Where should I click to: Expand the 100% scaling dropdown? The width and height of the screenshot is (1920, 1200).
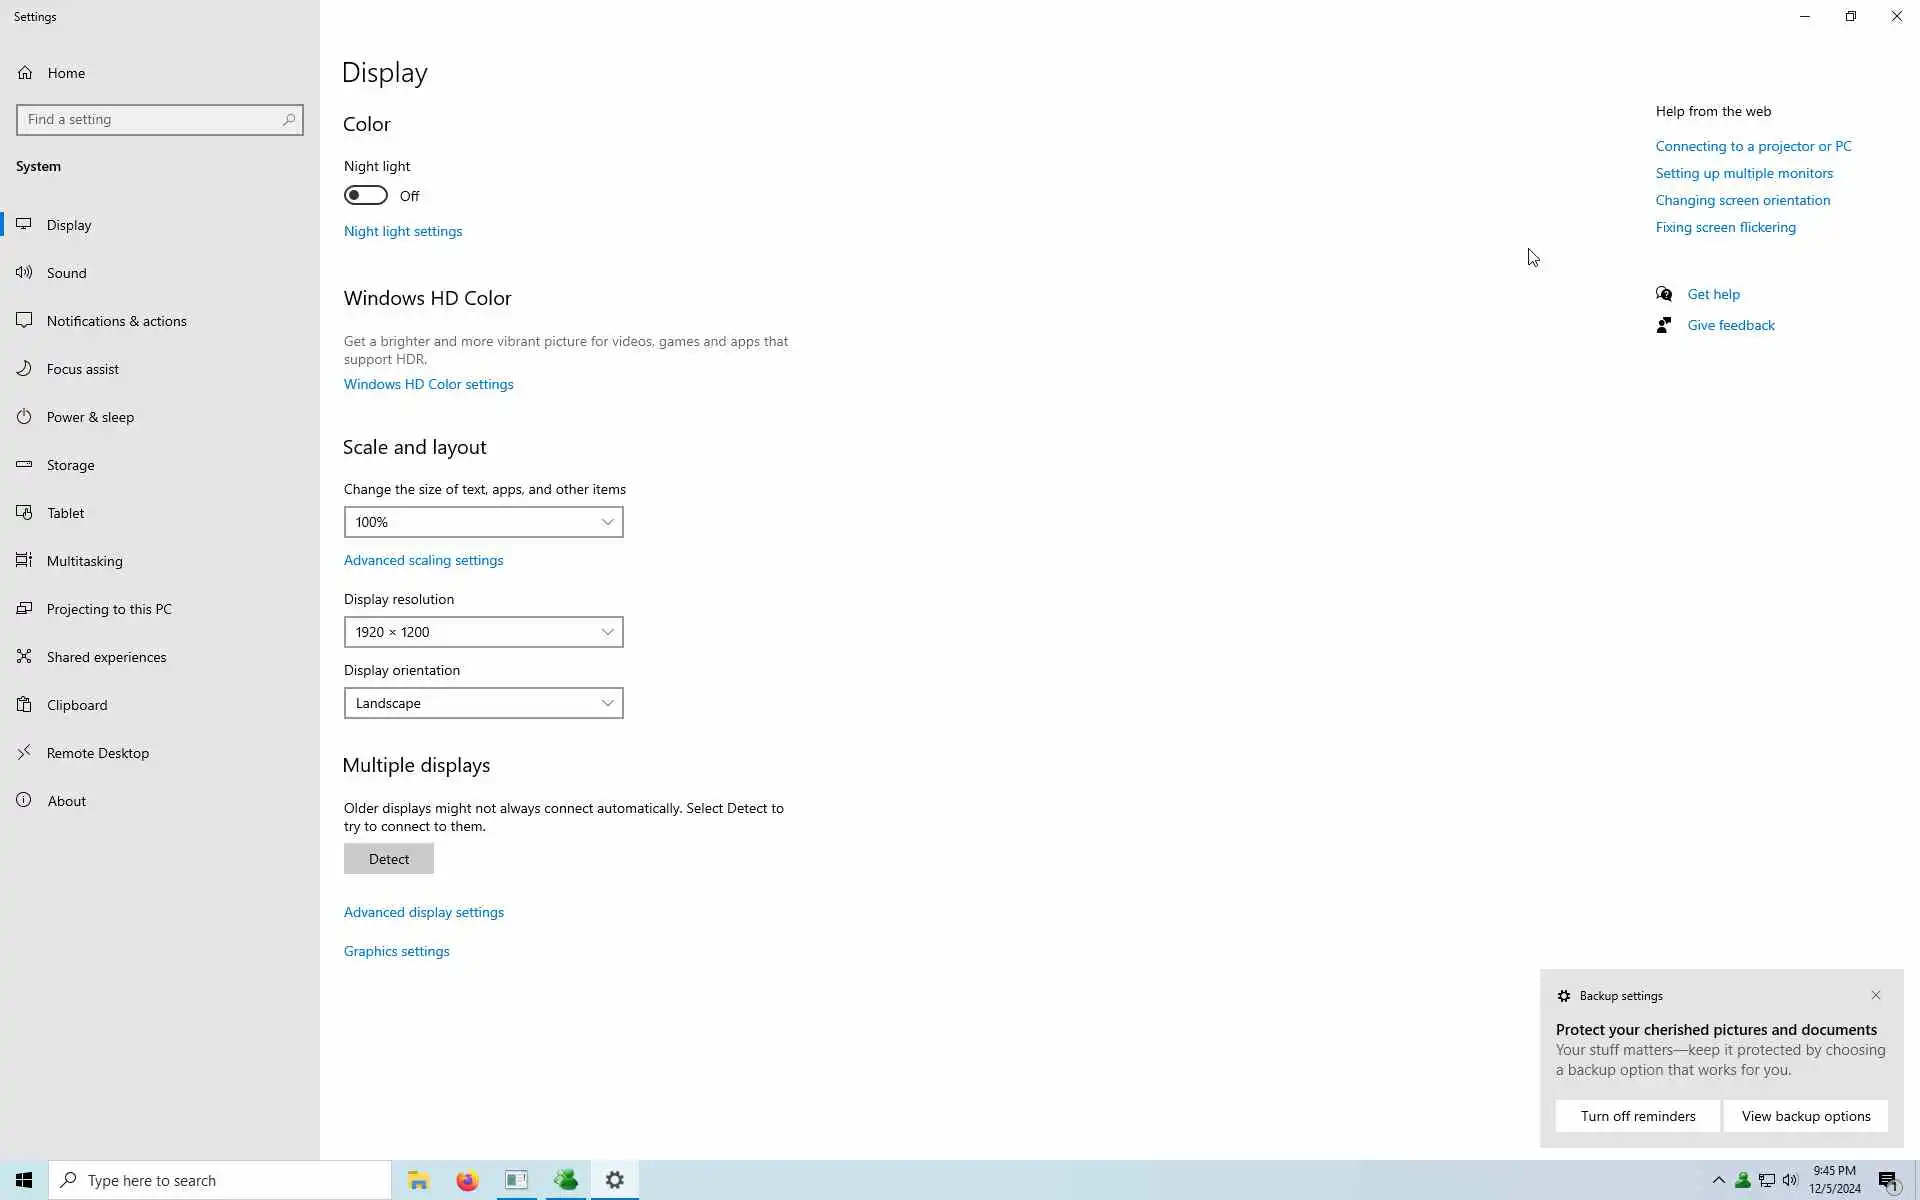click(483, 522)
